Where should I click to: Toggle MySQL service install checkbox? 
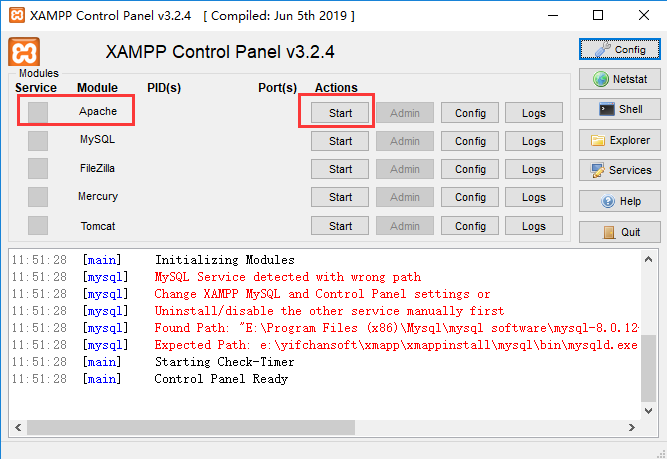(x=38, y=141)
